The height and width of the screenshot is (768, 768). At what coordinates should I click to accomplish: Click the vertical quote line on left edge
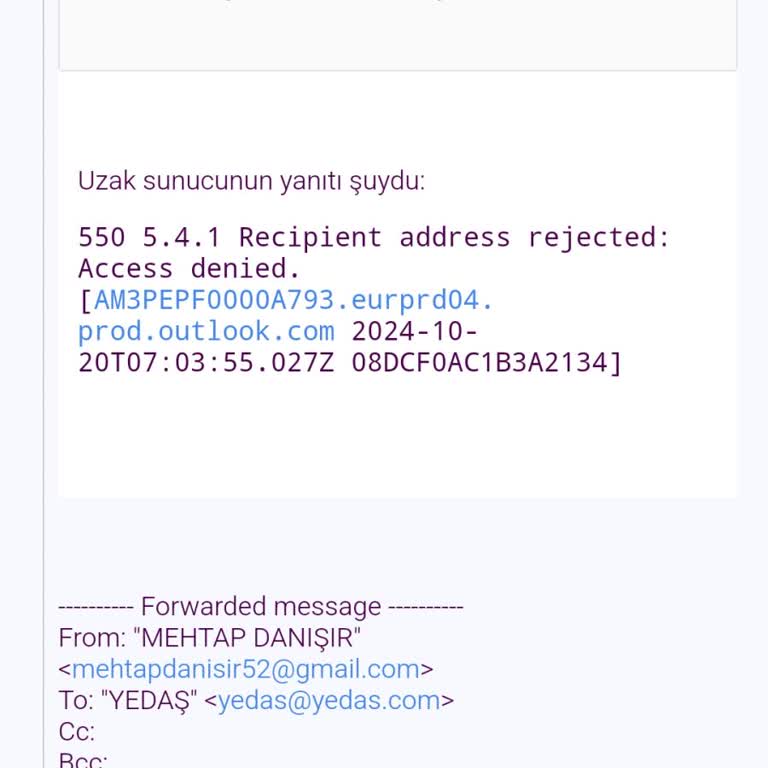point(43,400)
